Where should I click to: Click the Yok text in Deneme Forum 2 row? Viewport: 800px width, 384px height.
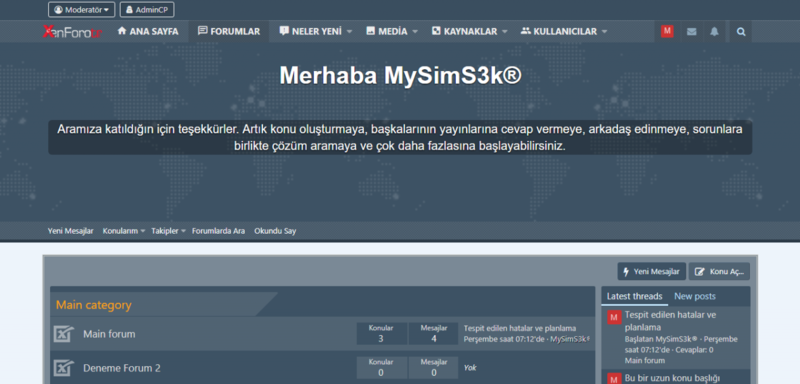[x=470, y=368]
